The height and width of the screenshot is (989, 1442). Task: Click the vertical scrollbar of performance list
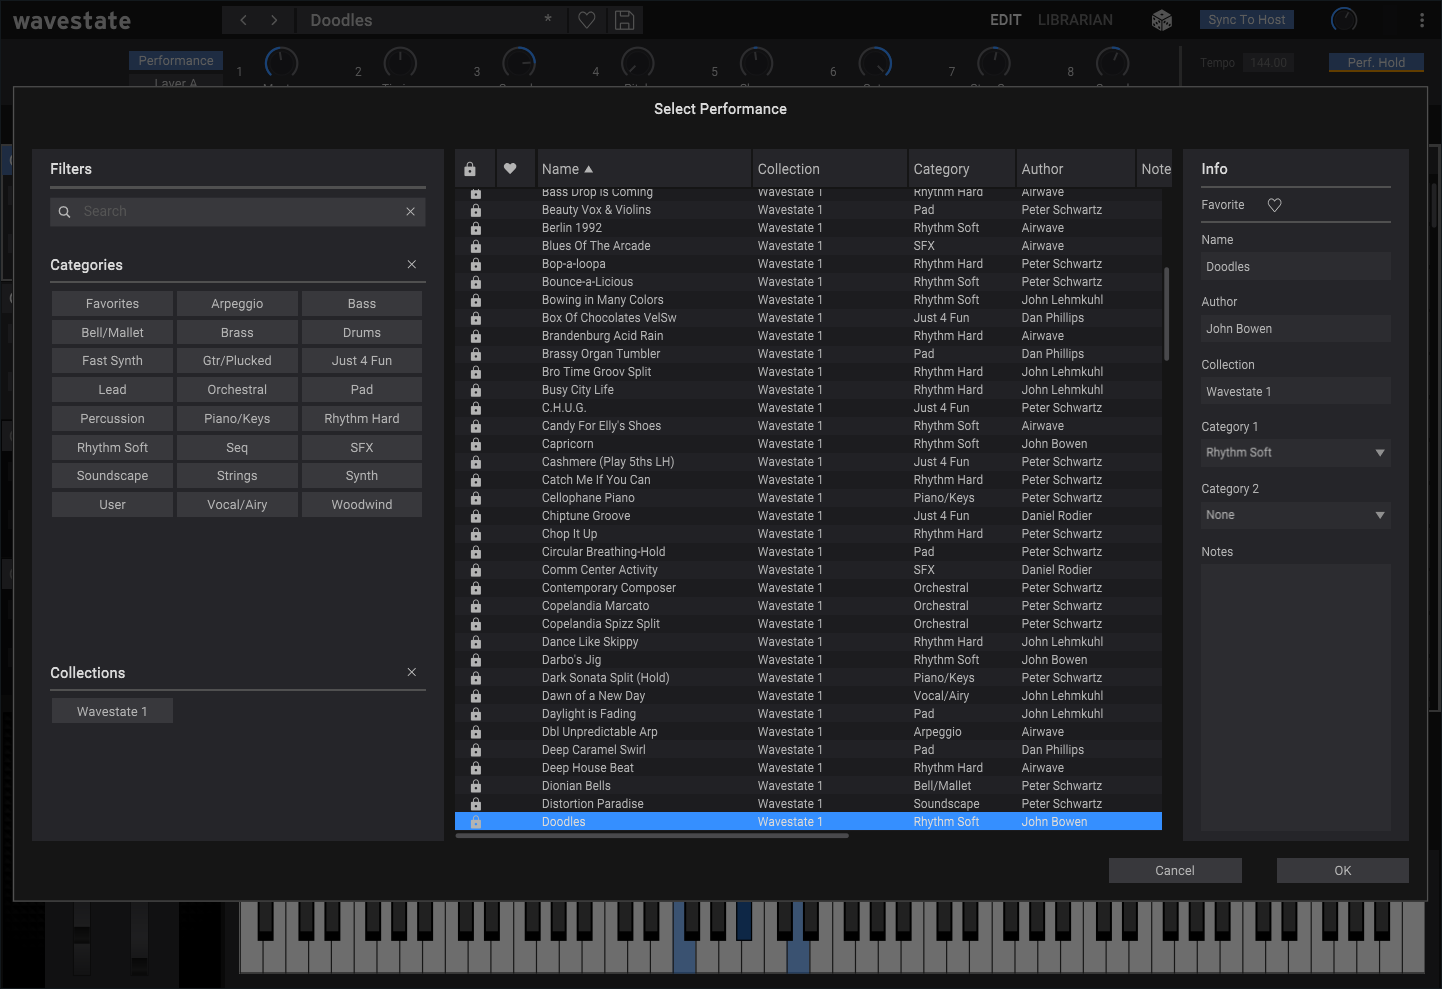point(1167,314)
